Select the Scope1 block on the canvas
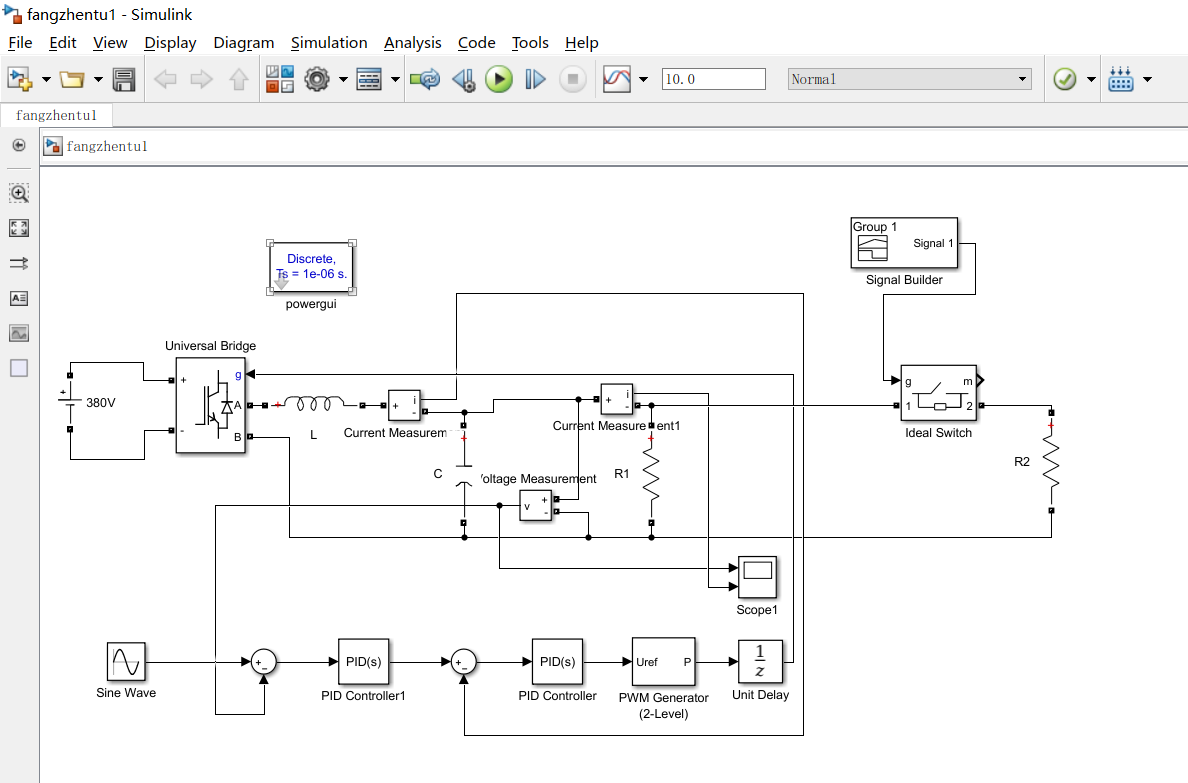 (x=757, y=576)
